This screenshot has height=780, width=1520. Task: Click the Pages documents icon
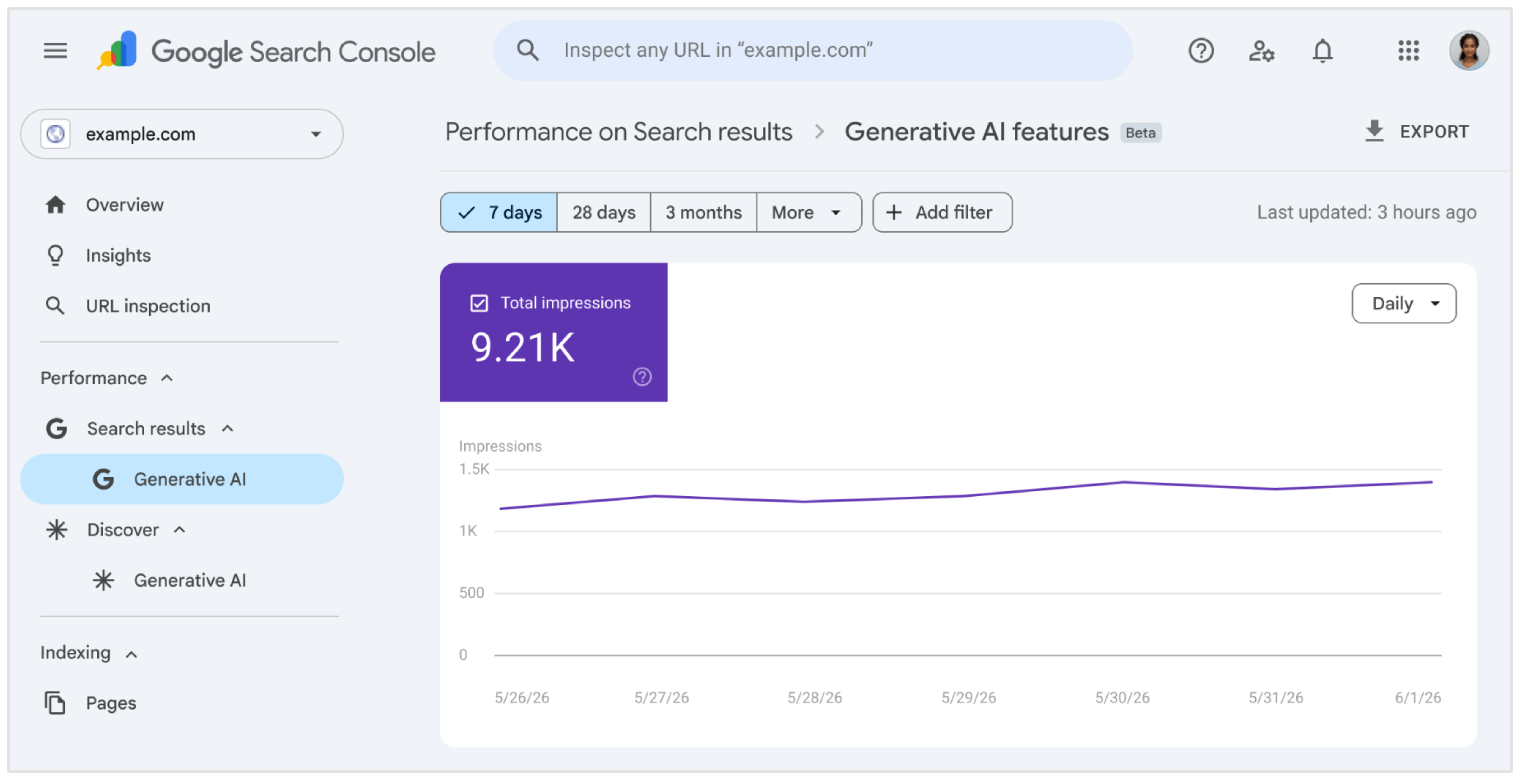click(56, 703)
